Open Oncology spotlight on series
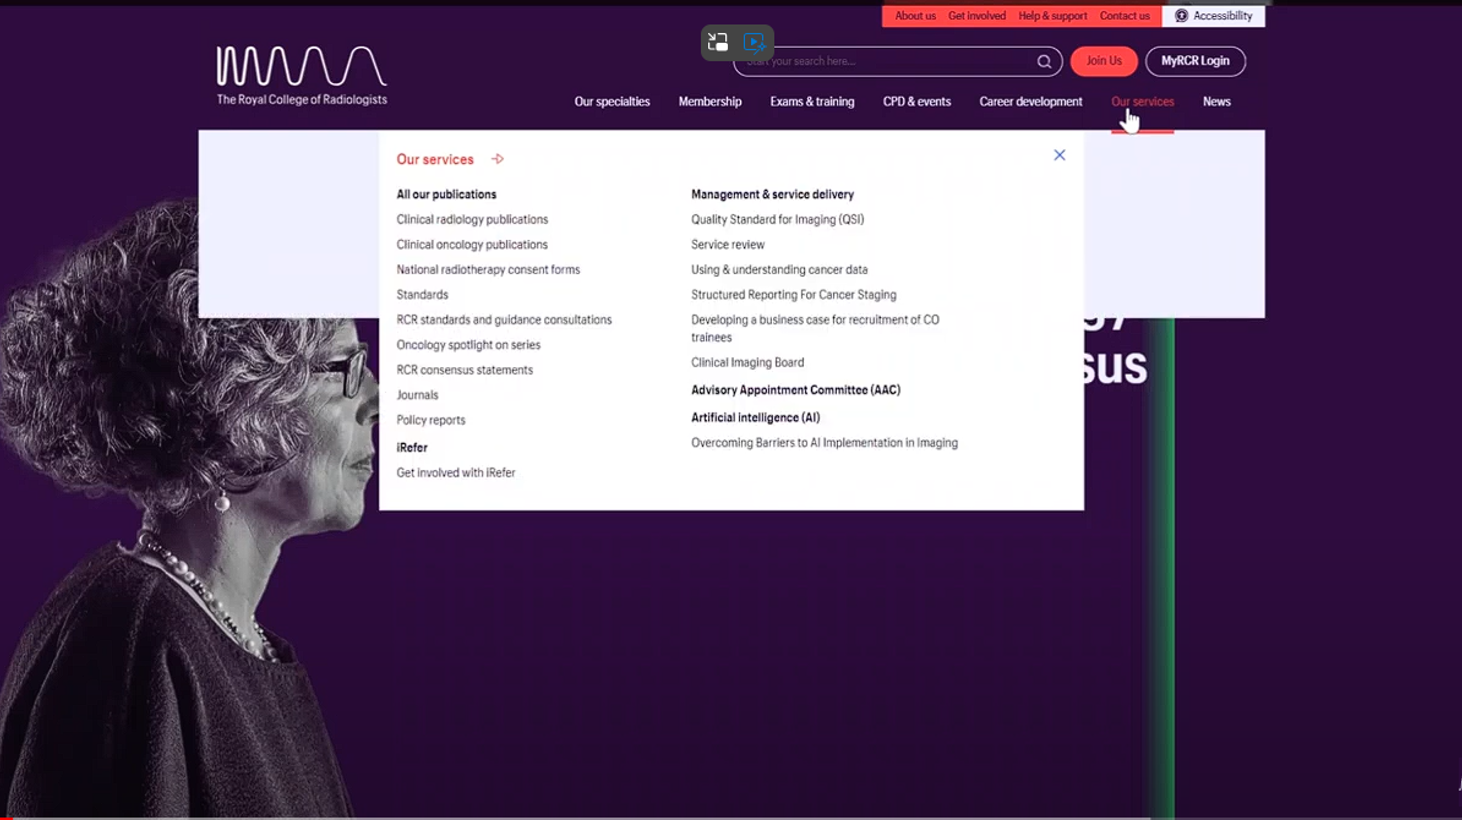 (468, 345)
